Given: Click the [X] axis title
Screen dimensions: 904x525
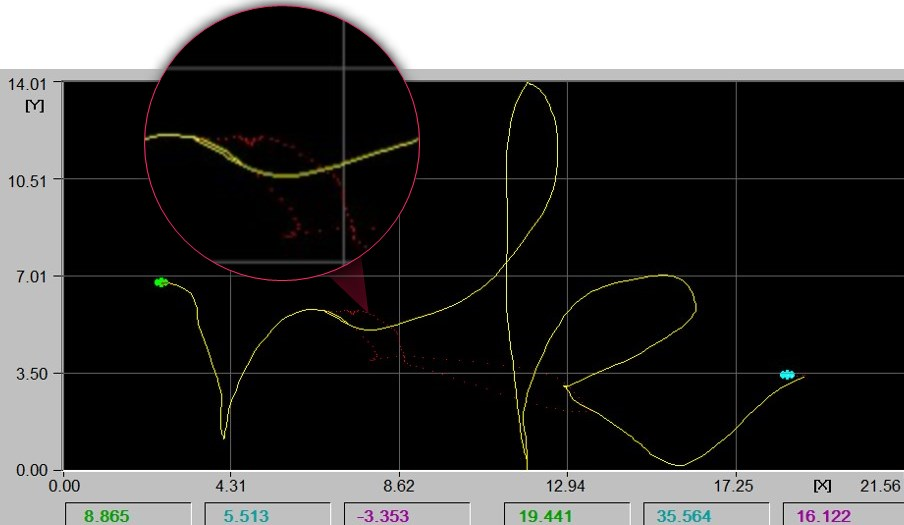Looking at the screenshot, I should tap(822, 486).
